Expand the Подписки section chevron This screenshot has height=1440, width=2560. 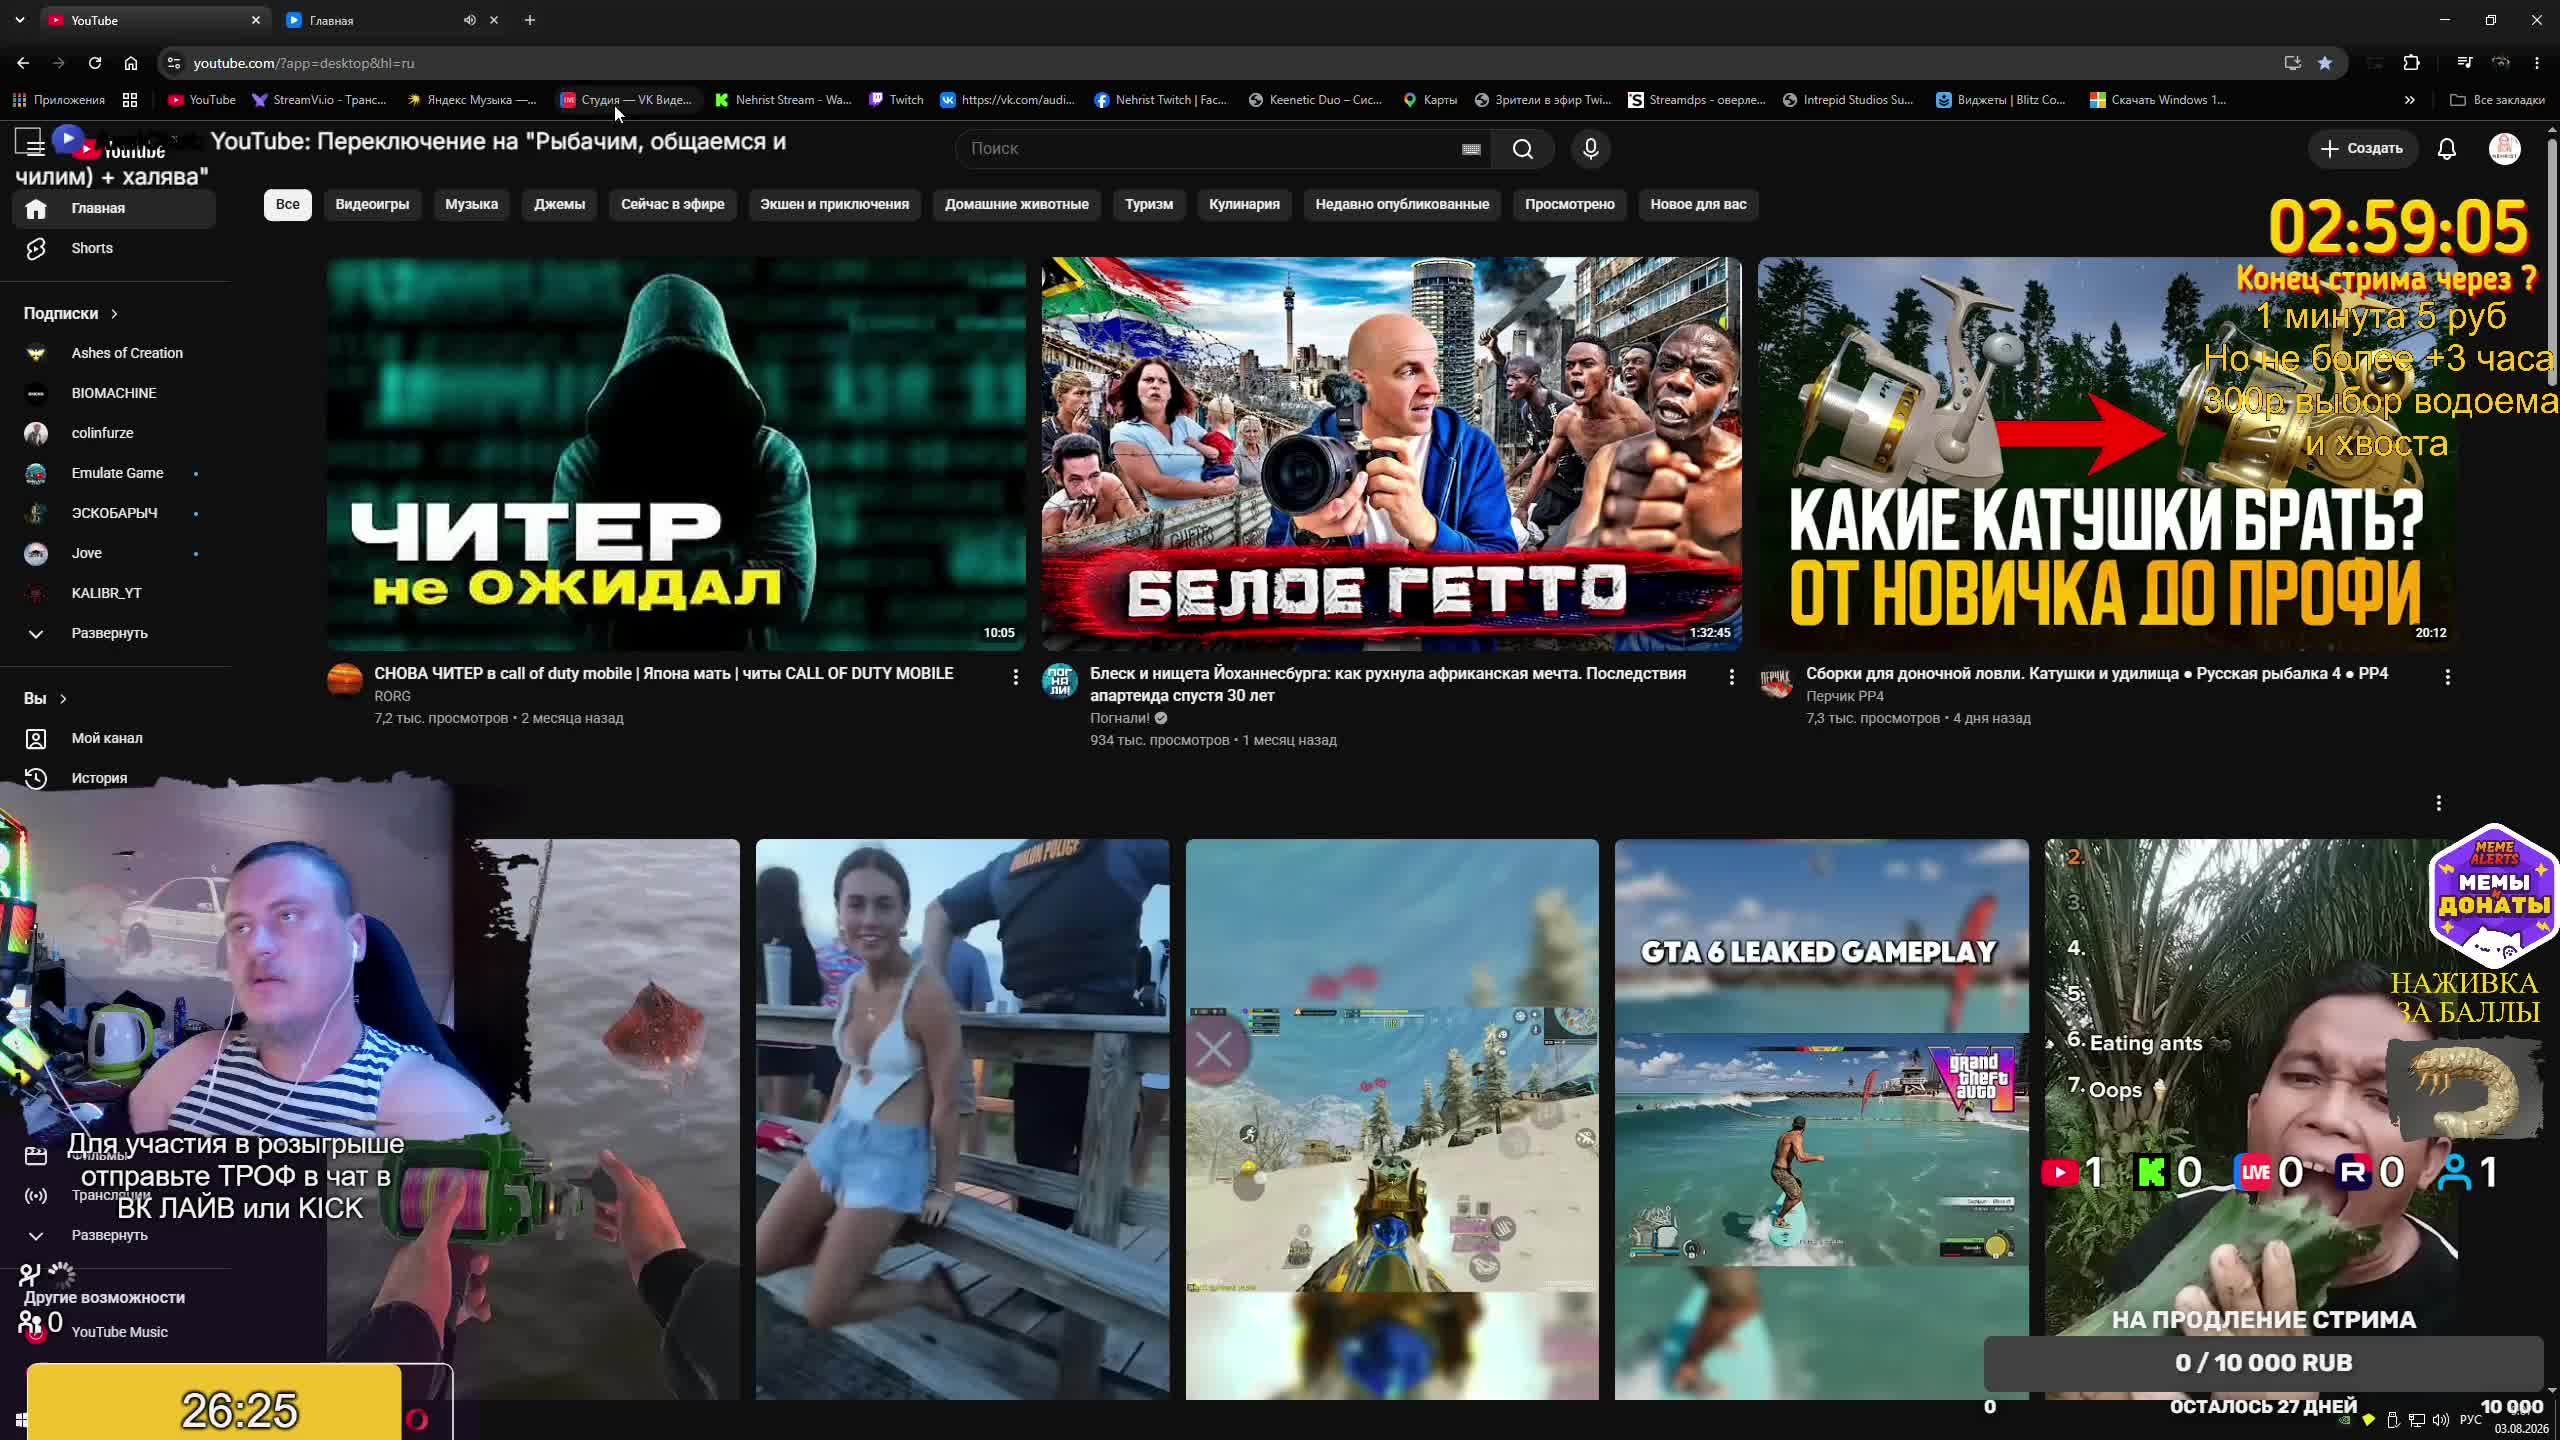[114, 313]
